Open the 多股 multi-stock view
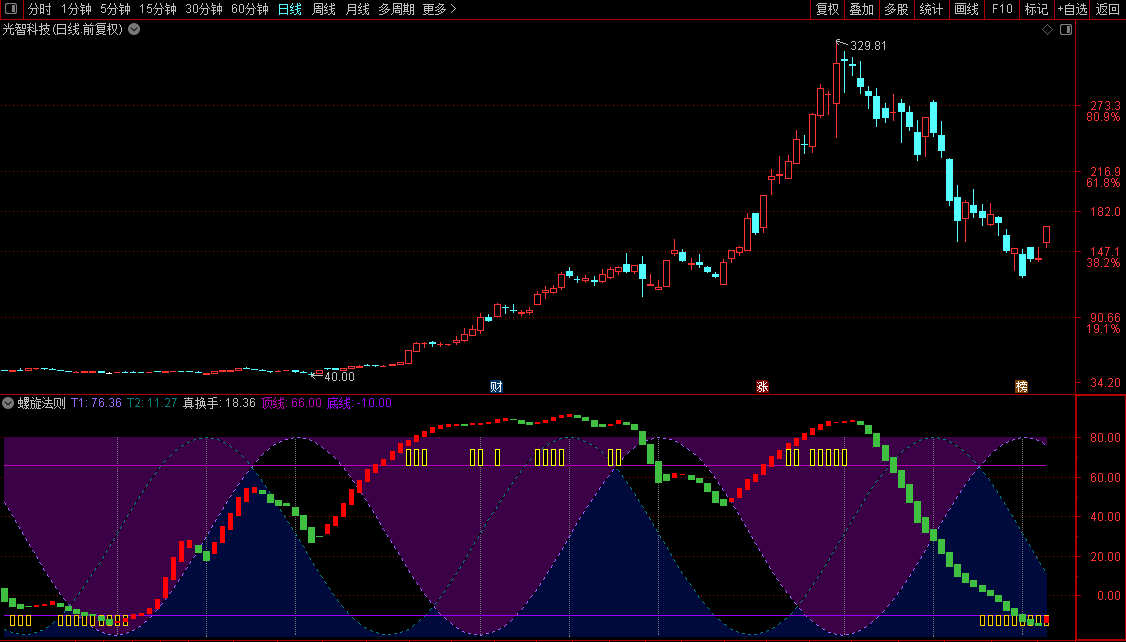 896,9
